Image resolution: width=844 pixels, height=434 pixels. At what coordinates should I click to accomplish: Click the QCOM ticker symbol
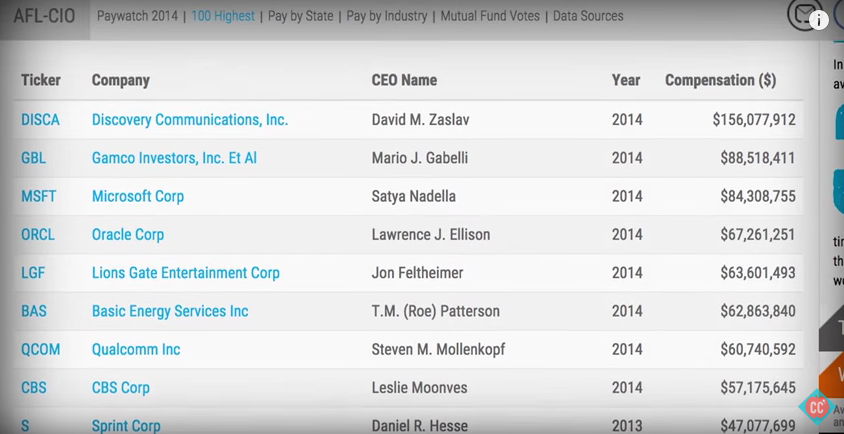point(40,349)
